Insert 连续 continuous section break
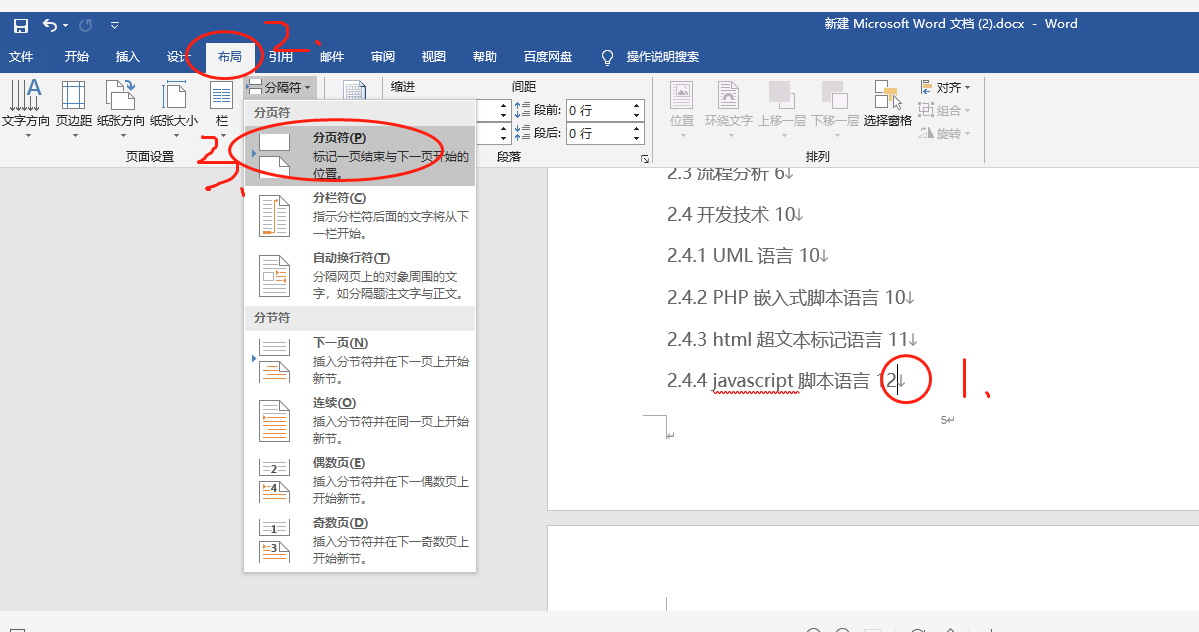Screen dimensions: 1199x632 pyautogui.click(x=360, y=420)
